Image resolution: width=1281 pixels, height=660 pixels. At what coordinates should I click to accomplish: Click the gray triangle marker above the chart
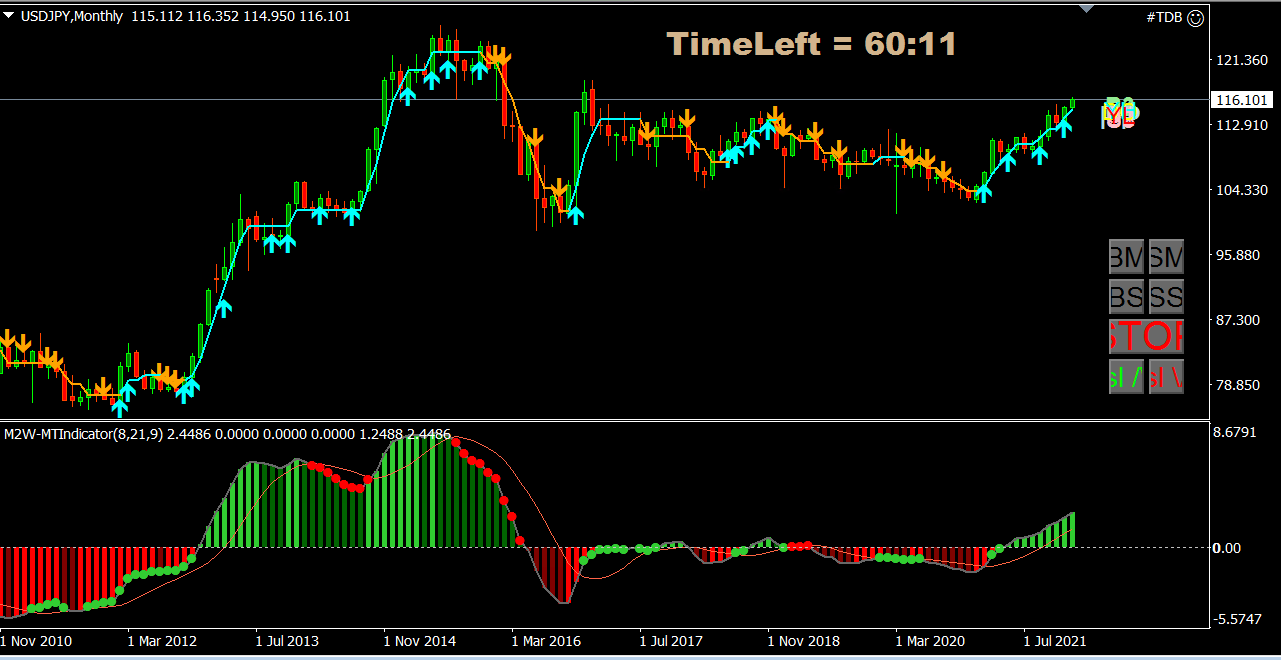coord(1086,6)
